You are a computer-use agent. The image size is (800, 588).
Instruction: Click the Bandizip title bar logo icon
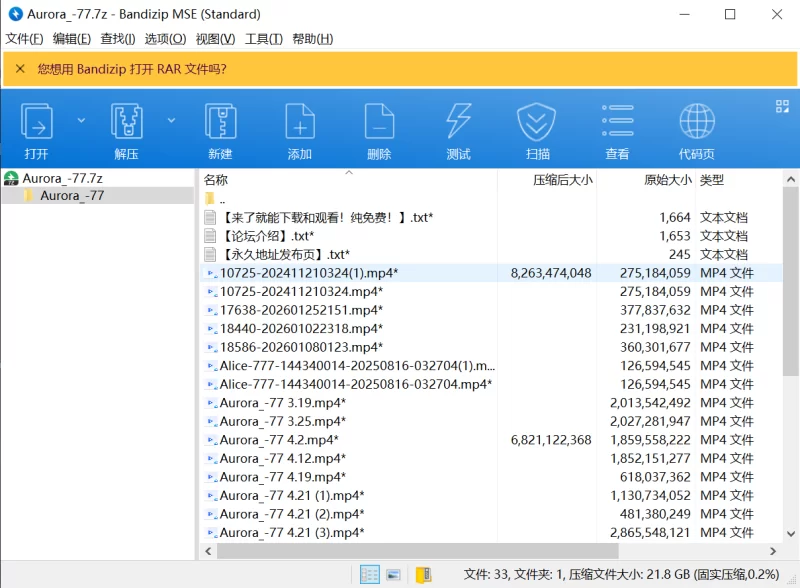(x=15, y=14)
